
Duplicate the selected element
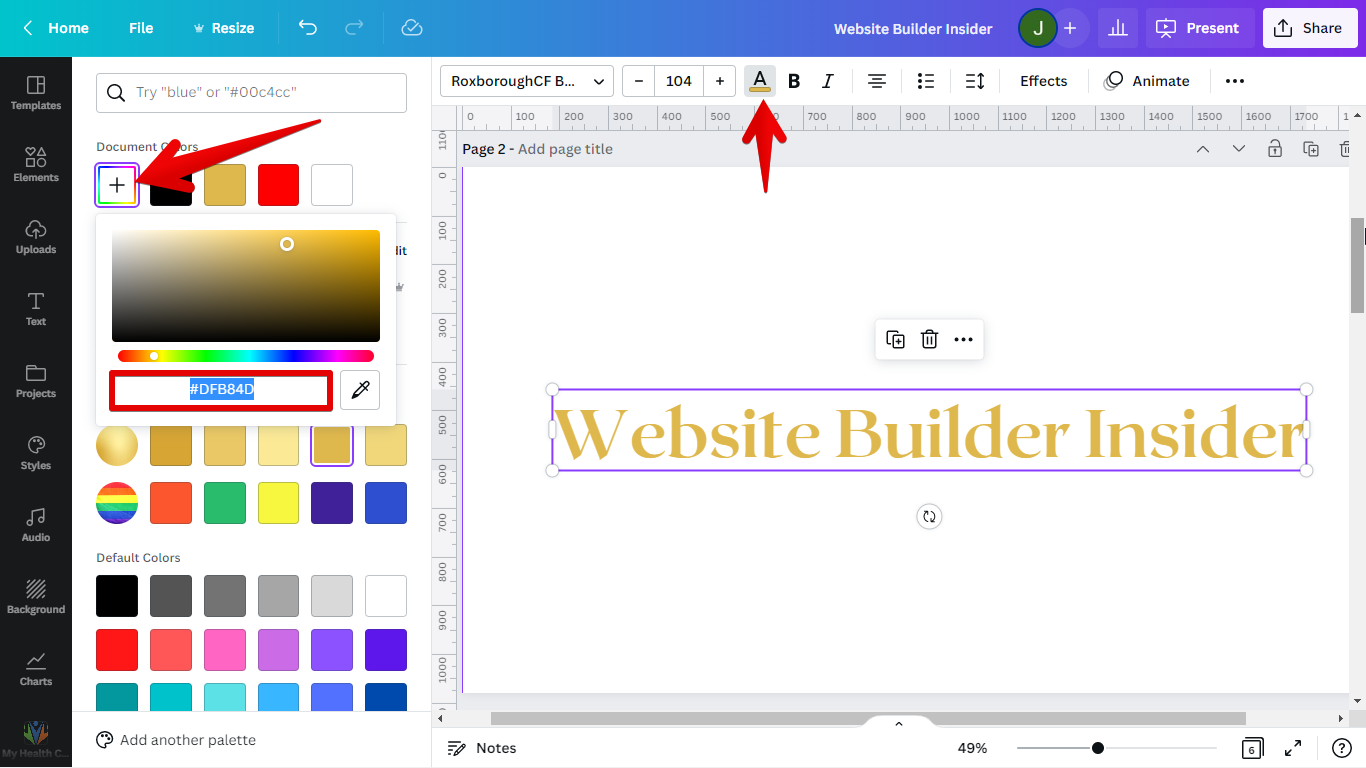click(896, 340)
